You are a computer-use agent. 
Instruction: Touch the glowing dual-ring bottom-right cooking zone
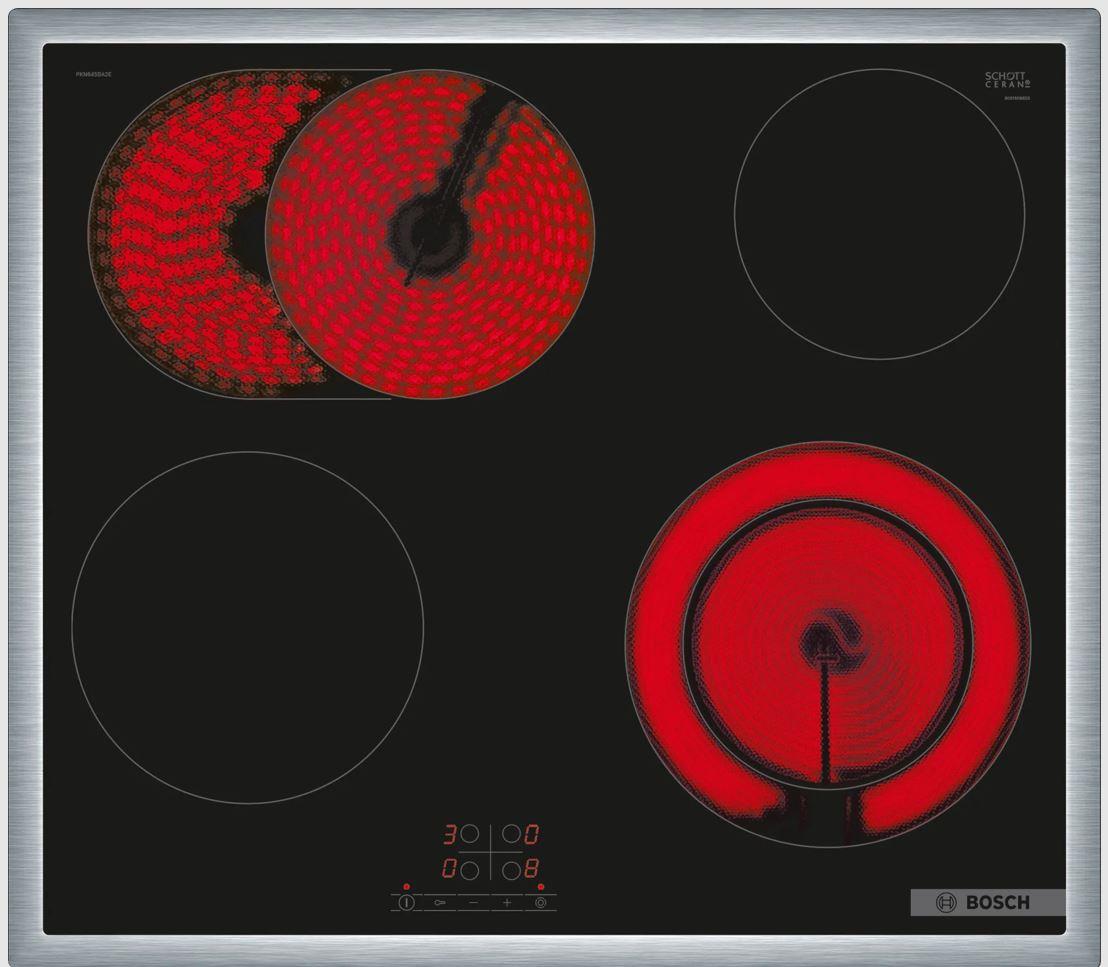tap(828, 644)
